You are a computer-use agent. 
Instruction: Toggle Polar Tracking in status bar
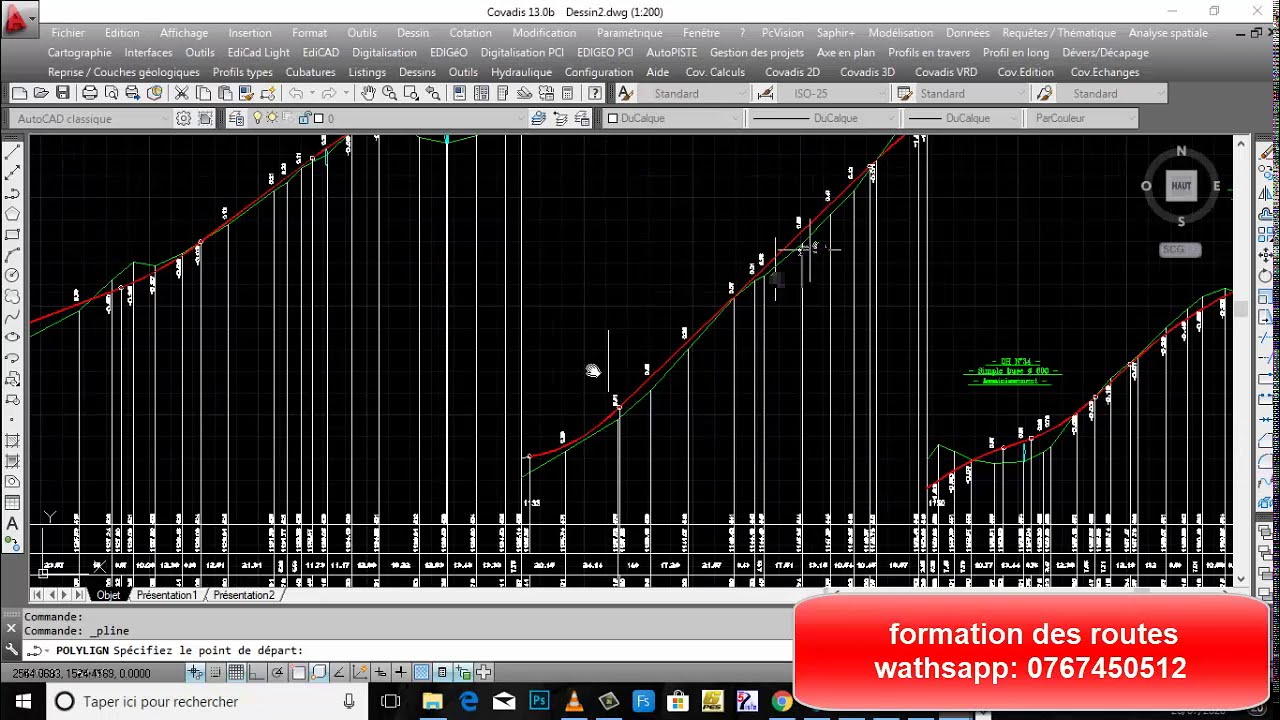point(277,672)
